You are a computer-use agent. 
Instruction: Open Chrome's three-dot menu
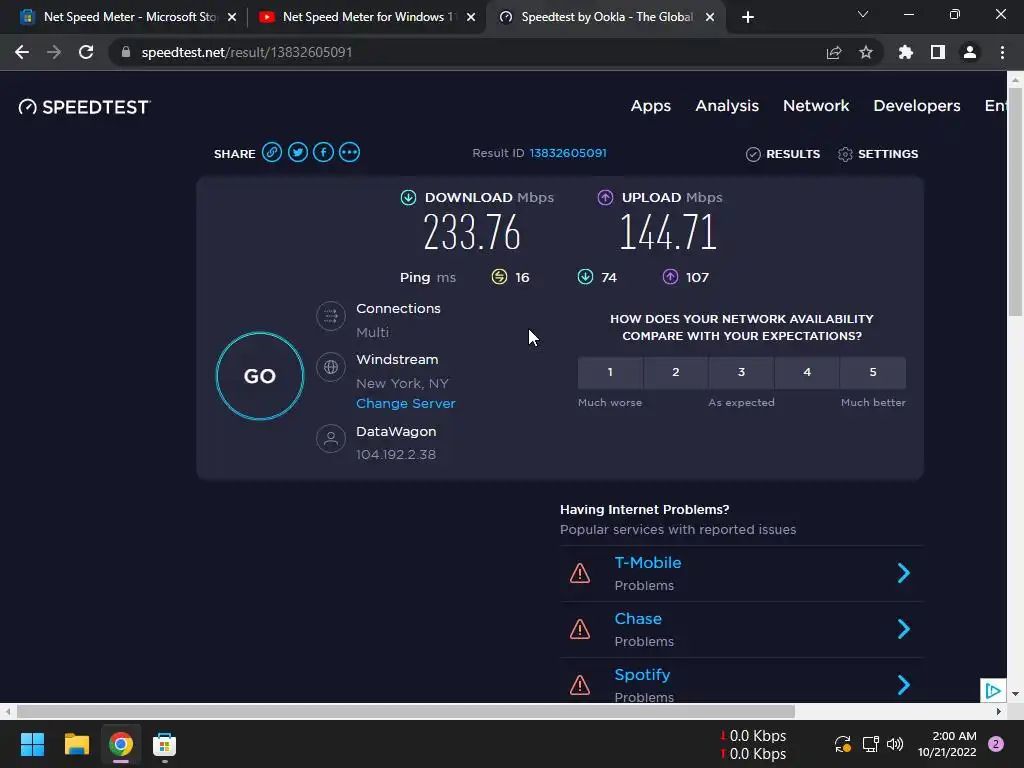click(x=1002, y=52)
